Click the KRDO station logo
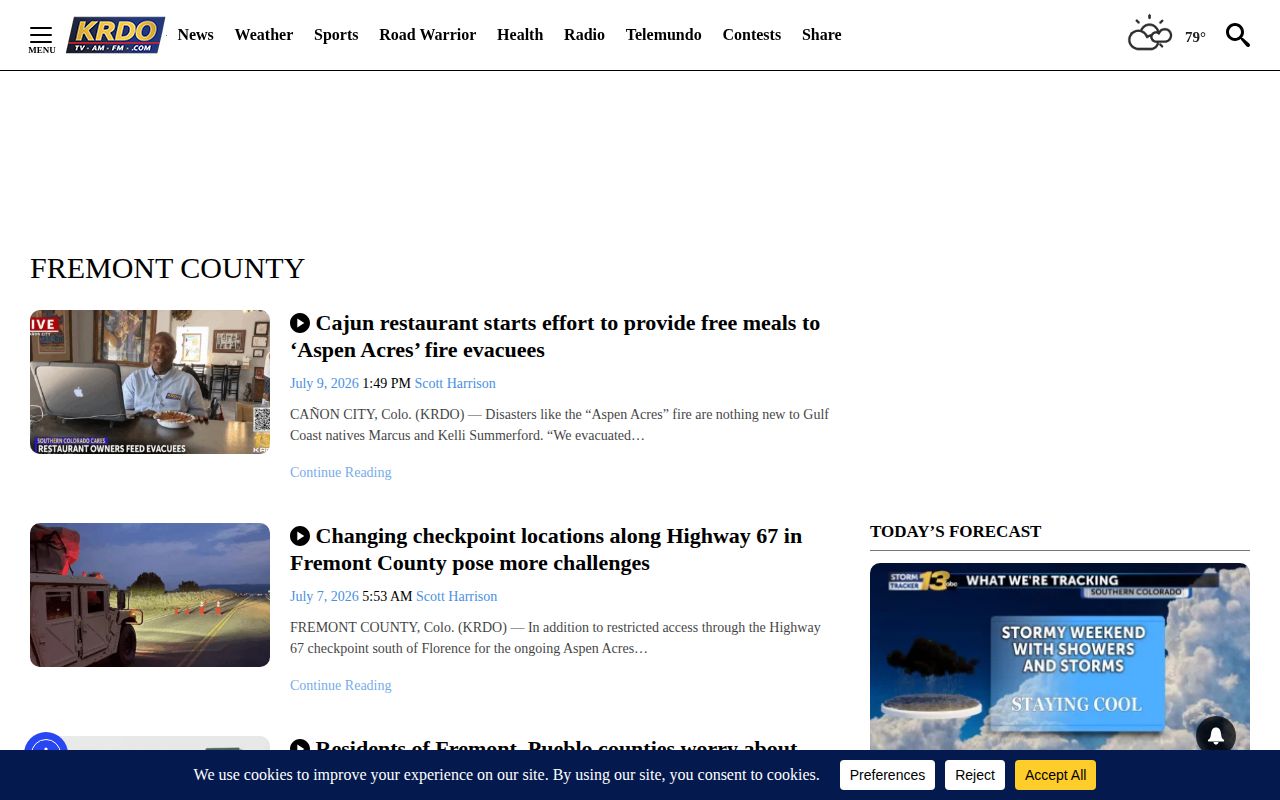This screenshot has width=1280, height=800. [115, 35]
